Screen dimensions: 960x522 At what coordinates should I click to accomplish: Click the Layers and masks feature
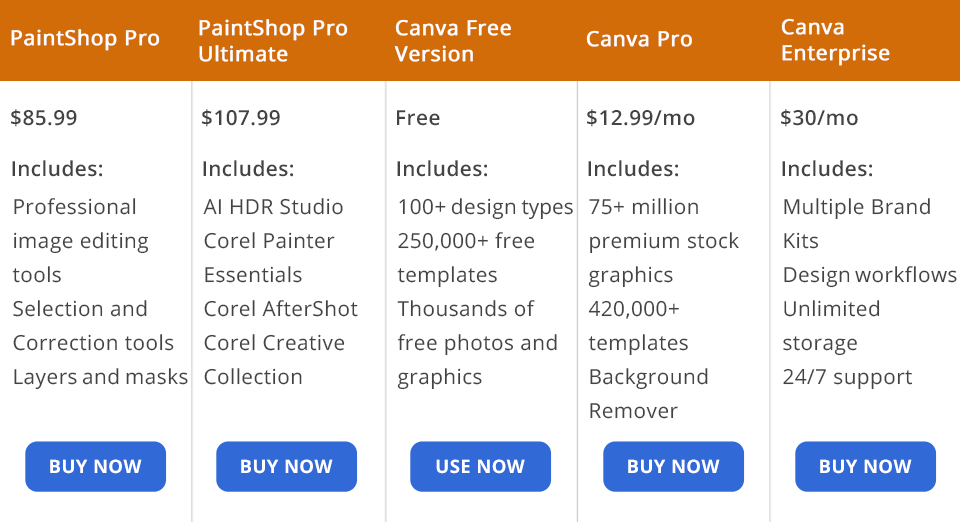tap(100, 377)
